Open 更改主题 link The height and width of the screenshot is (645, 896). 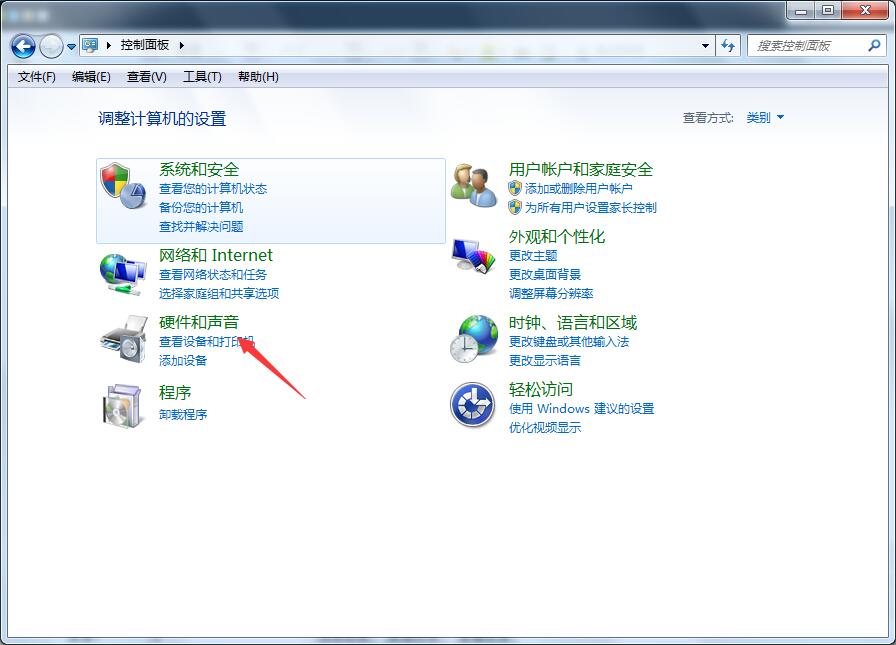[x=533, y=255]
